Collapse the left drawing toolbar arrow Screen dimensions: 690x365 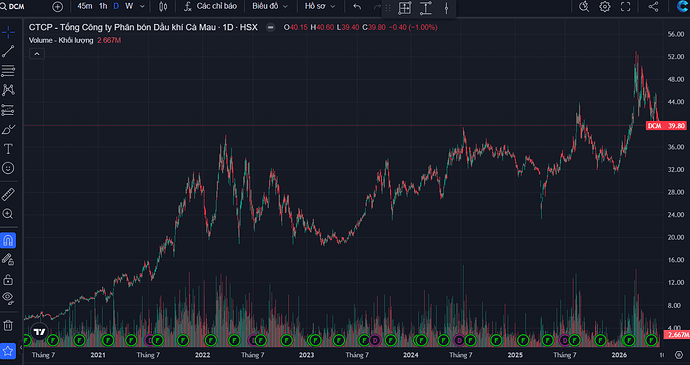(21, 348)
